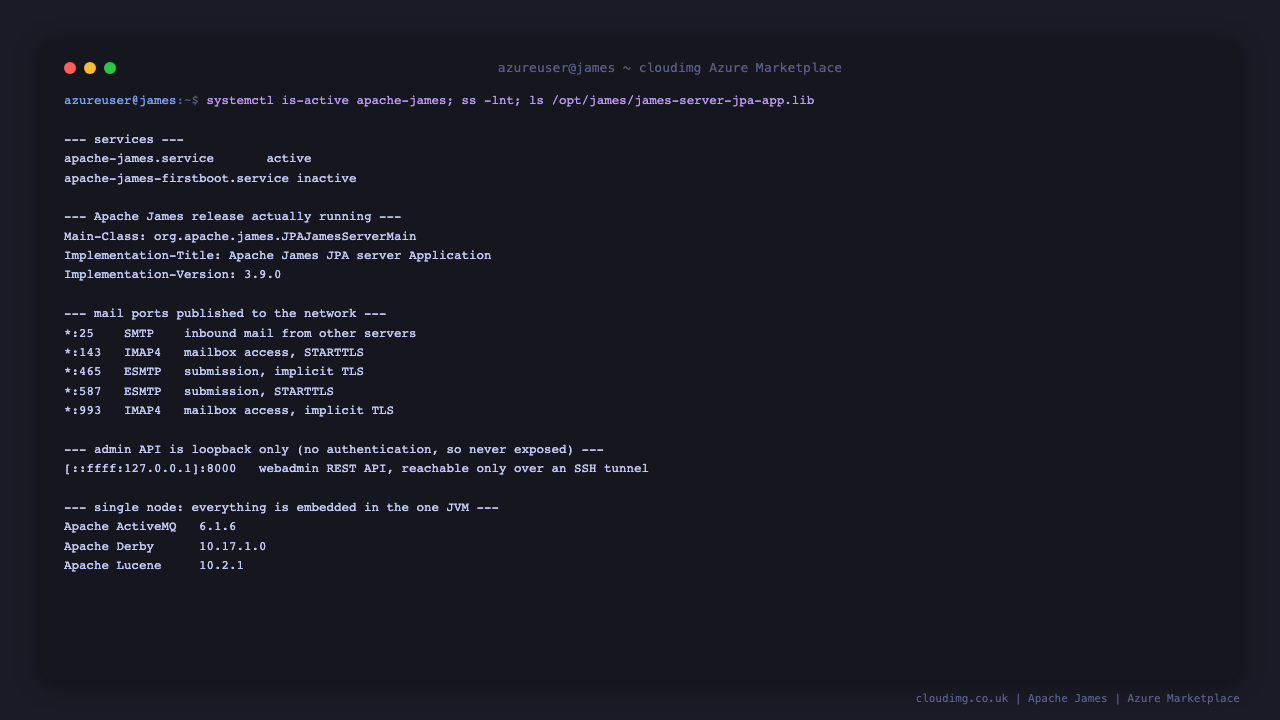This screenshot has width=1280, height=720.
Task: Click the terminal title 'azureuser@james ~ cloudimg Azure Marketplace'
Action: click(x=670, y=68)
